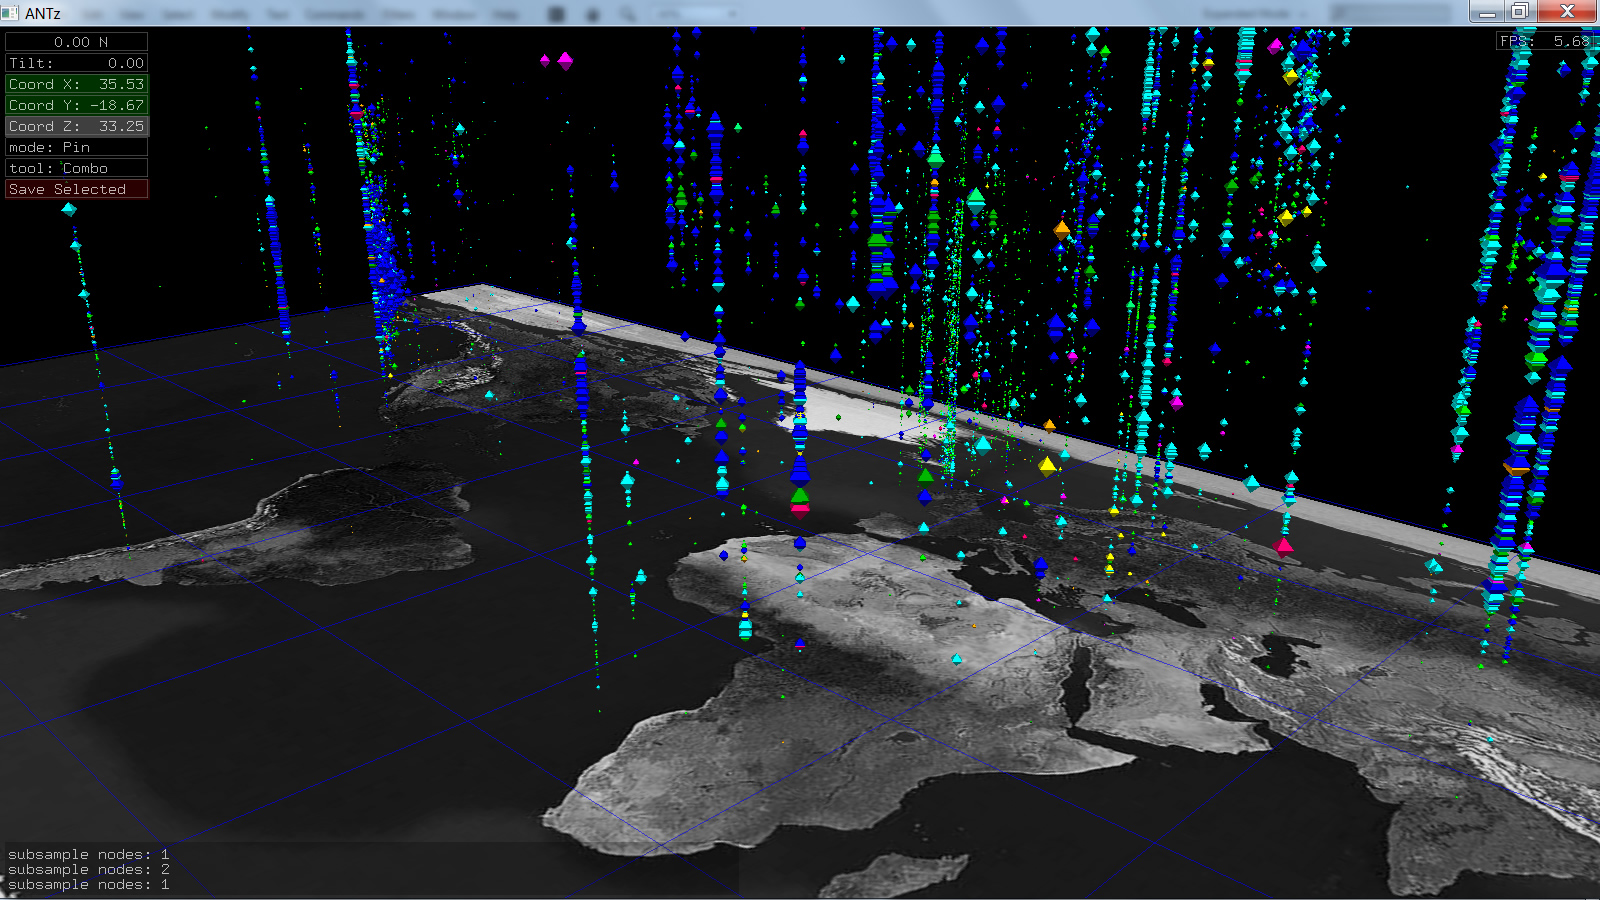Click the 0.00 N compass heading readout
The image size is (1600, 900).
click(x=76, y=42)
